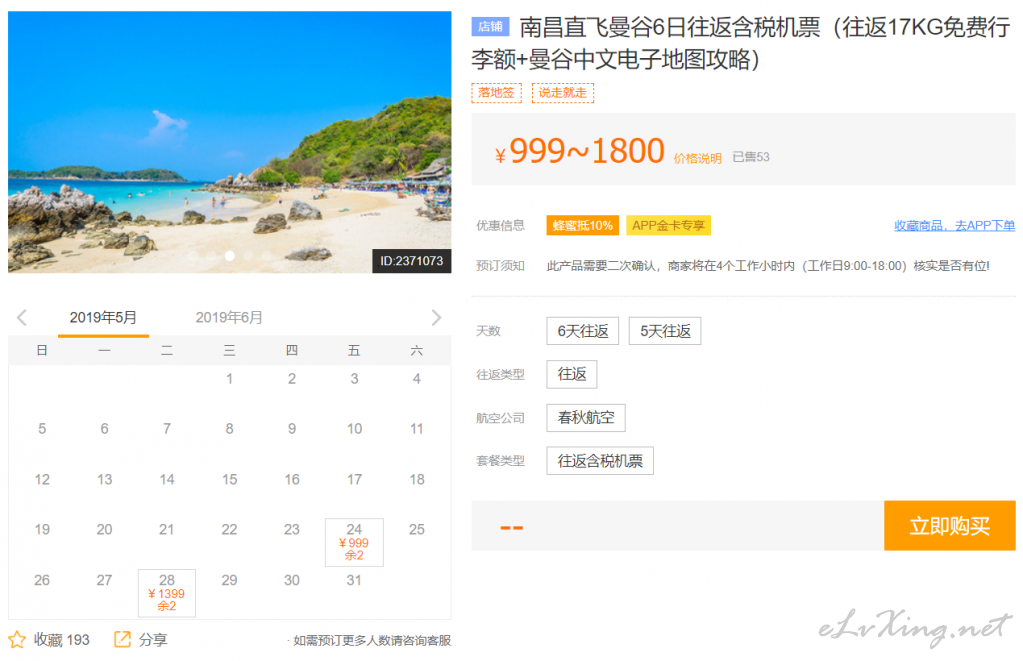Select 往返含税机票 package type
Viewport: 1023px width, 661px height.
(600, 461)
